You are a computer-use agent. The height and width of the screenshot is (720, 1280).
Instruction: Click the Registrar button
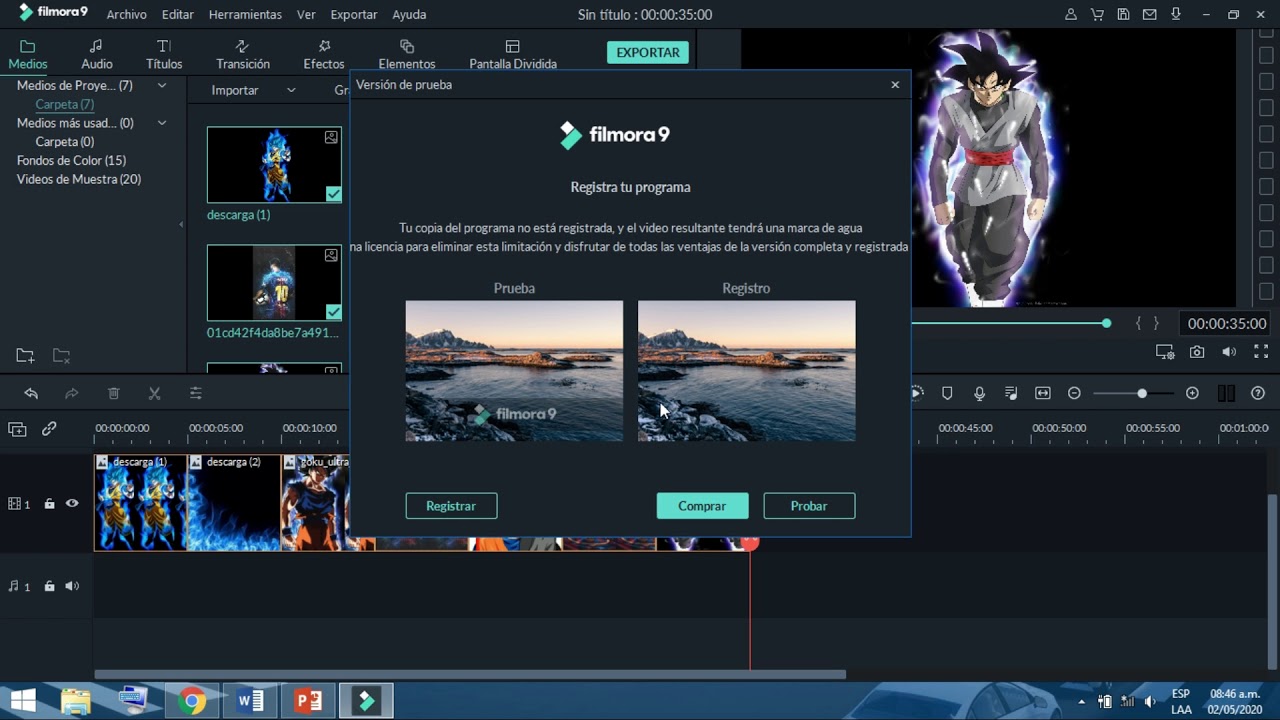pyautogui.click(x=451, y=506)
